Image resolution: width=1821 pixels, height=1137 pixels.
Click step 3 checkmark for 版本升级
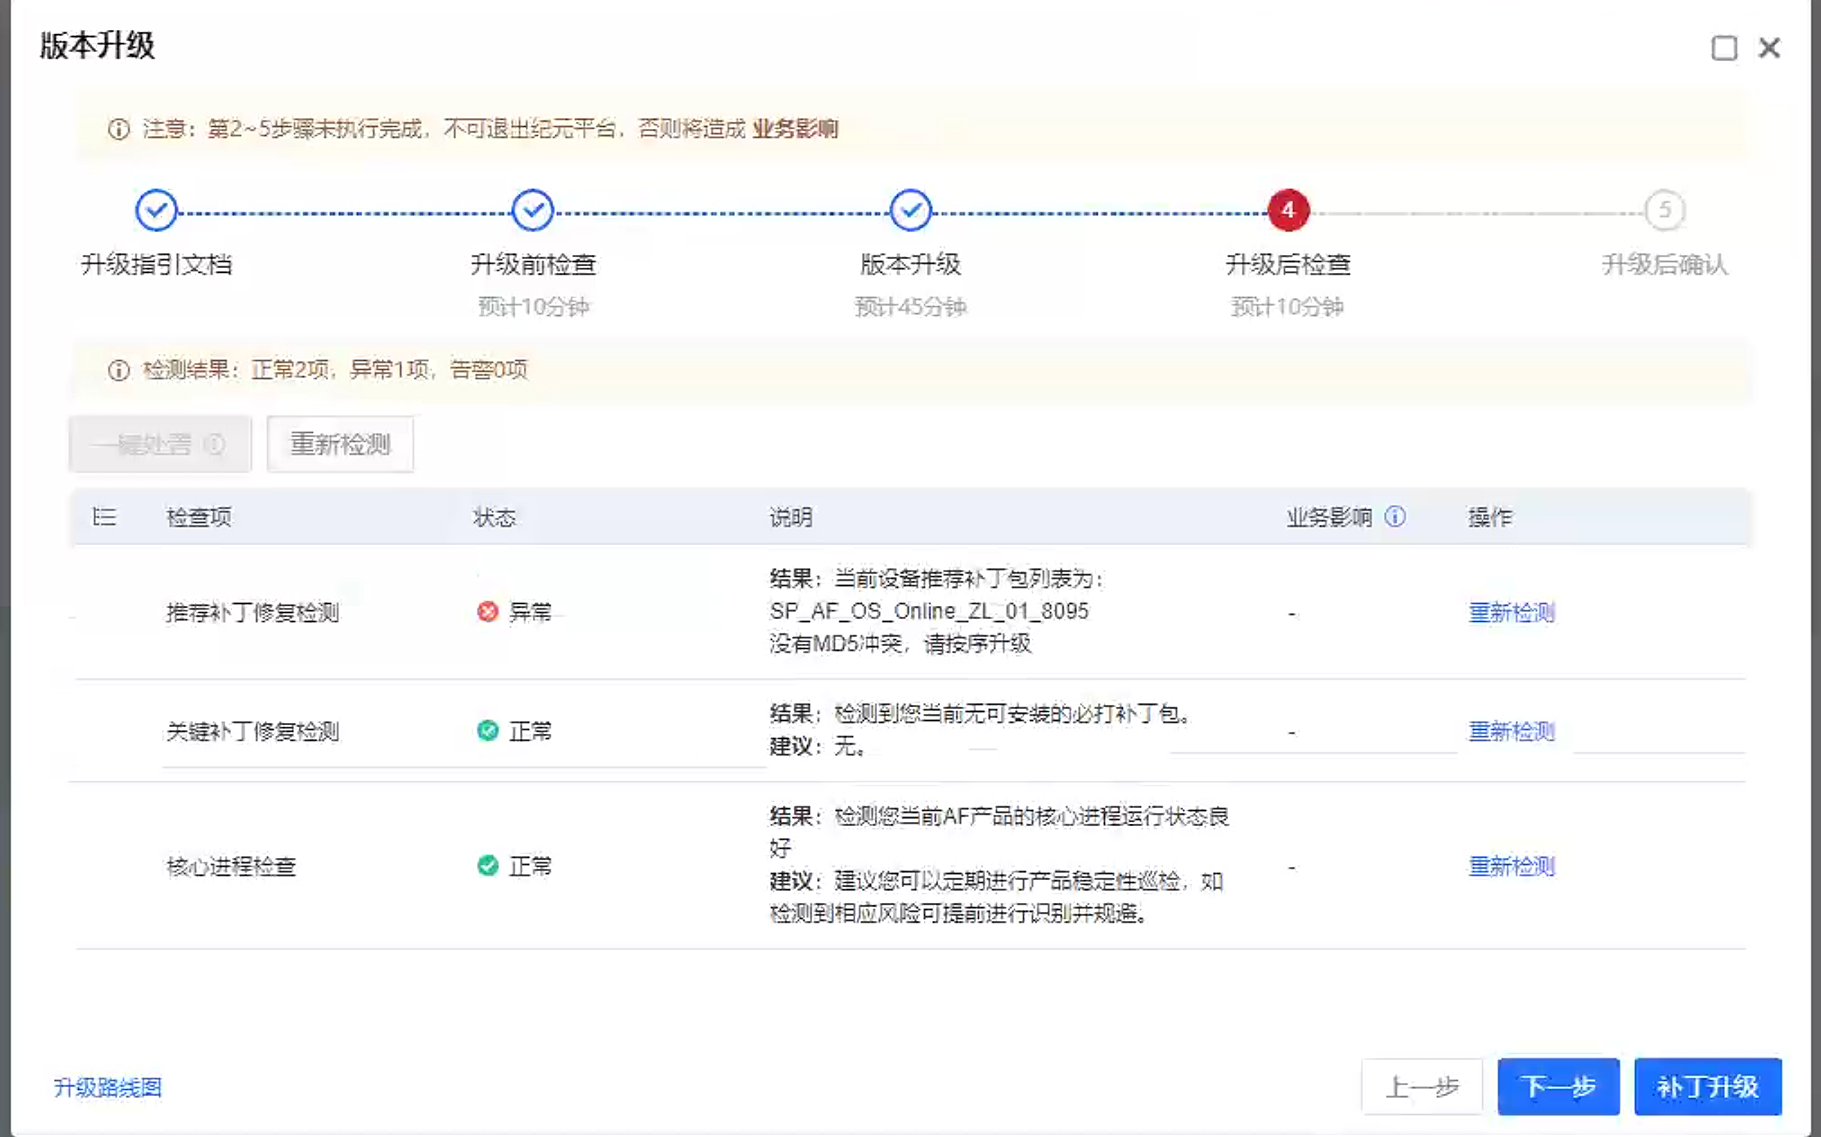910,210
